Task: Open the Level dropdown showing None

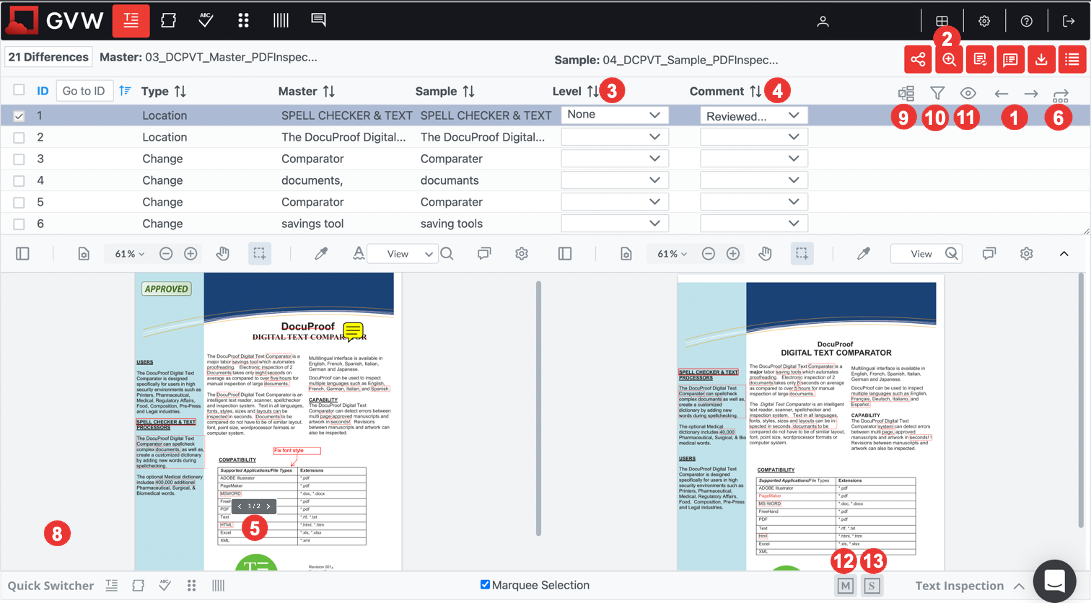Action: tap(615, 115)
